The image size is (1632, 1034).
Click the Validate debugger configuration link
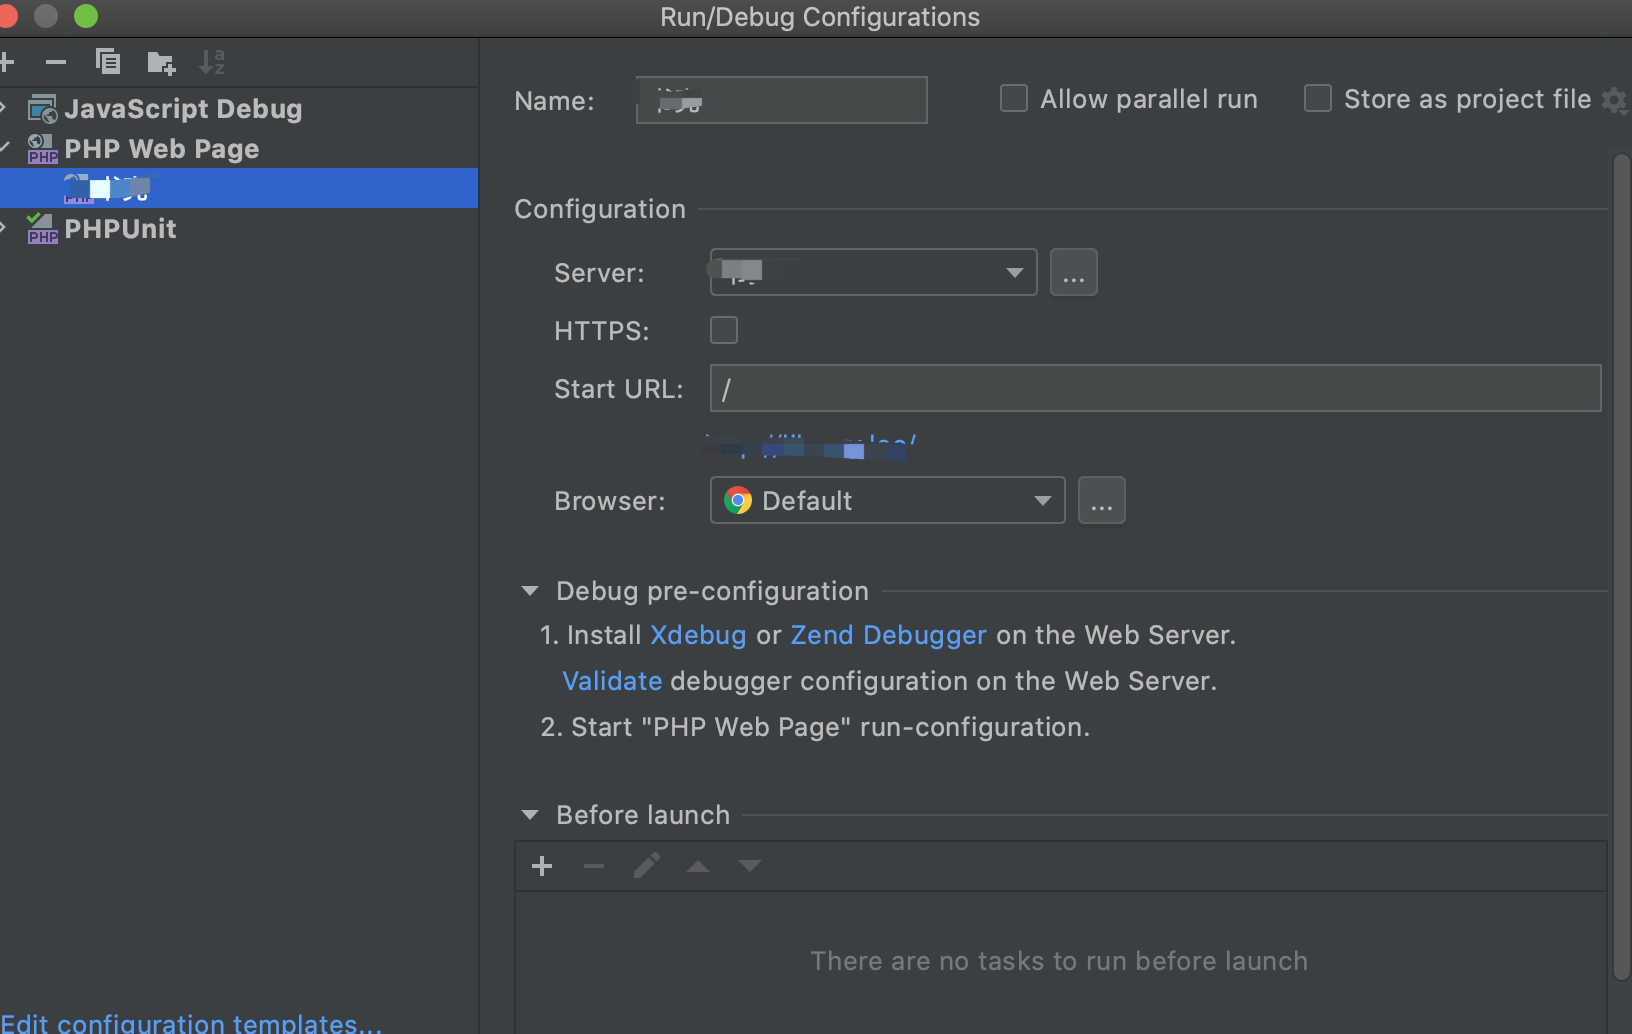612,681
